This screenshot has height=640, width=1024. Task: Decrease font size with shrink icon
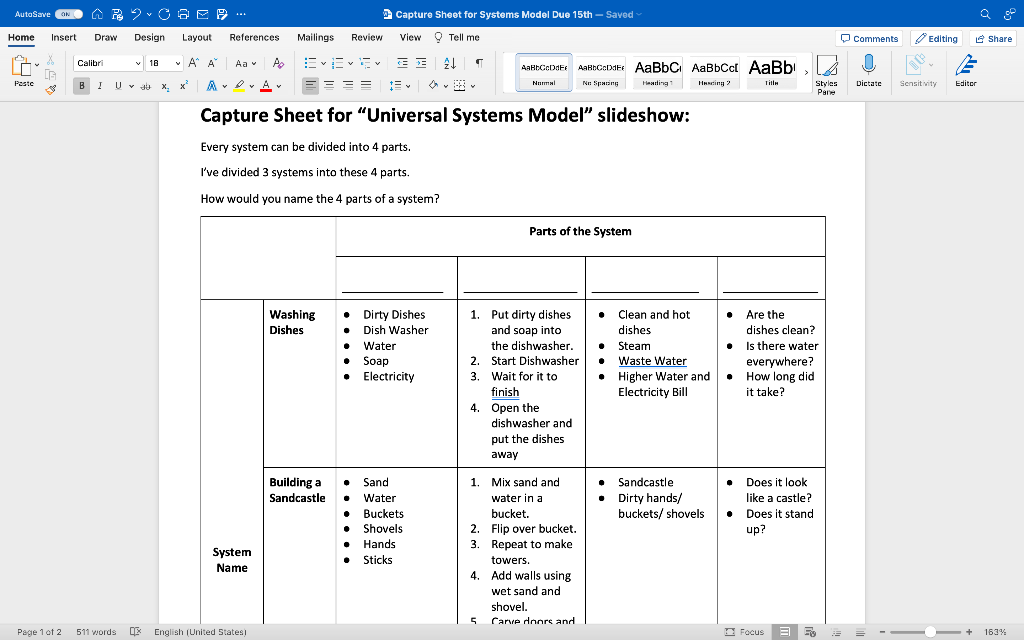(x=212, y=63)
